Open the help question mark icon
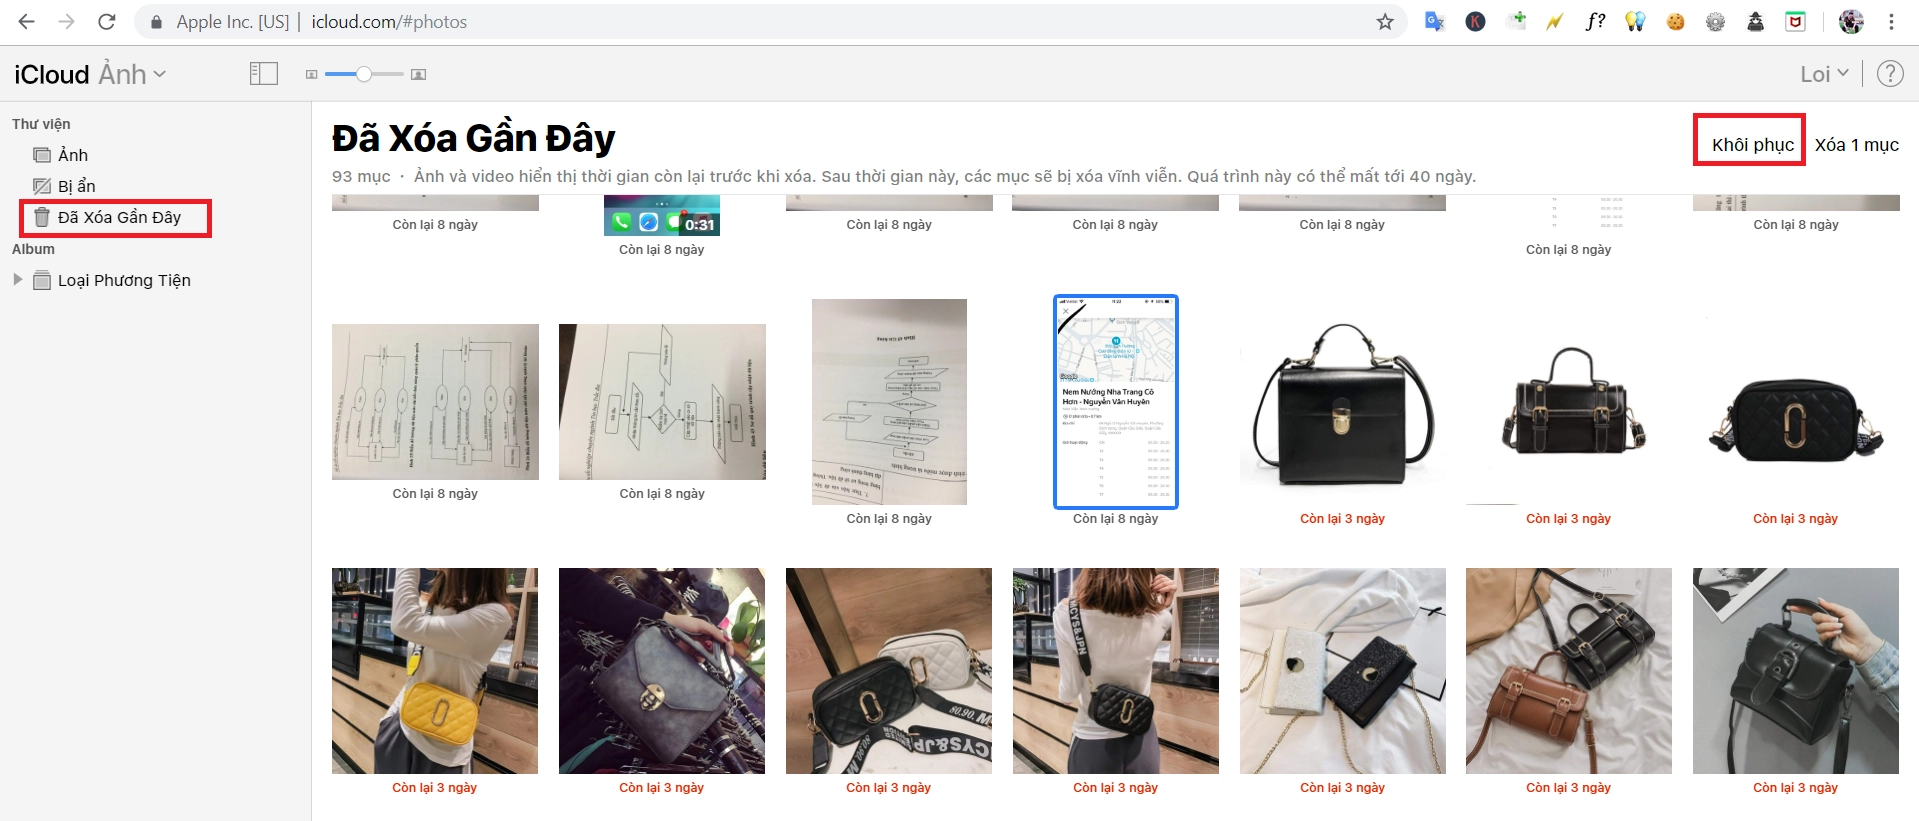This screenshot has height=821, width=1919. point(1890,74)
